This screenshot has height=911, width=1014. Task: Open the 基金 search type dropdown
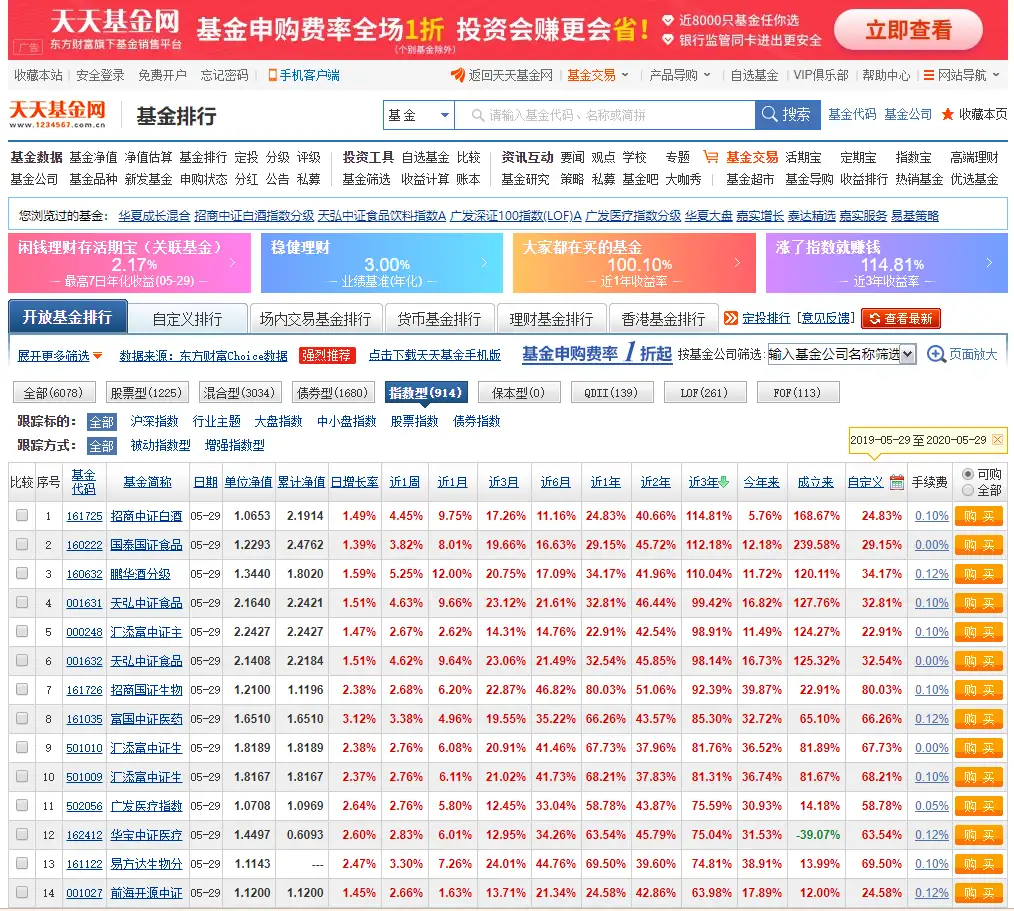click(x=418, y=115)
